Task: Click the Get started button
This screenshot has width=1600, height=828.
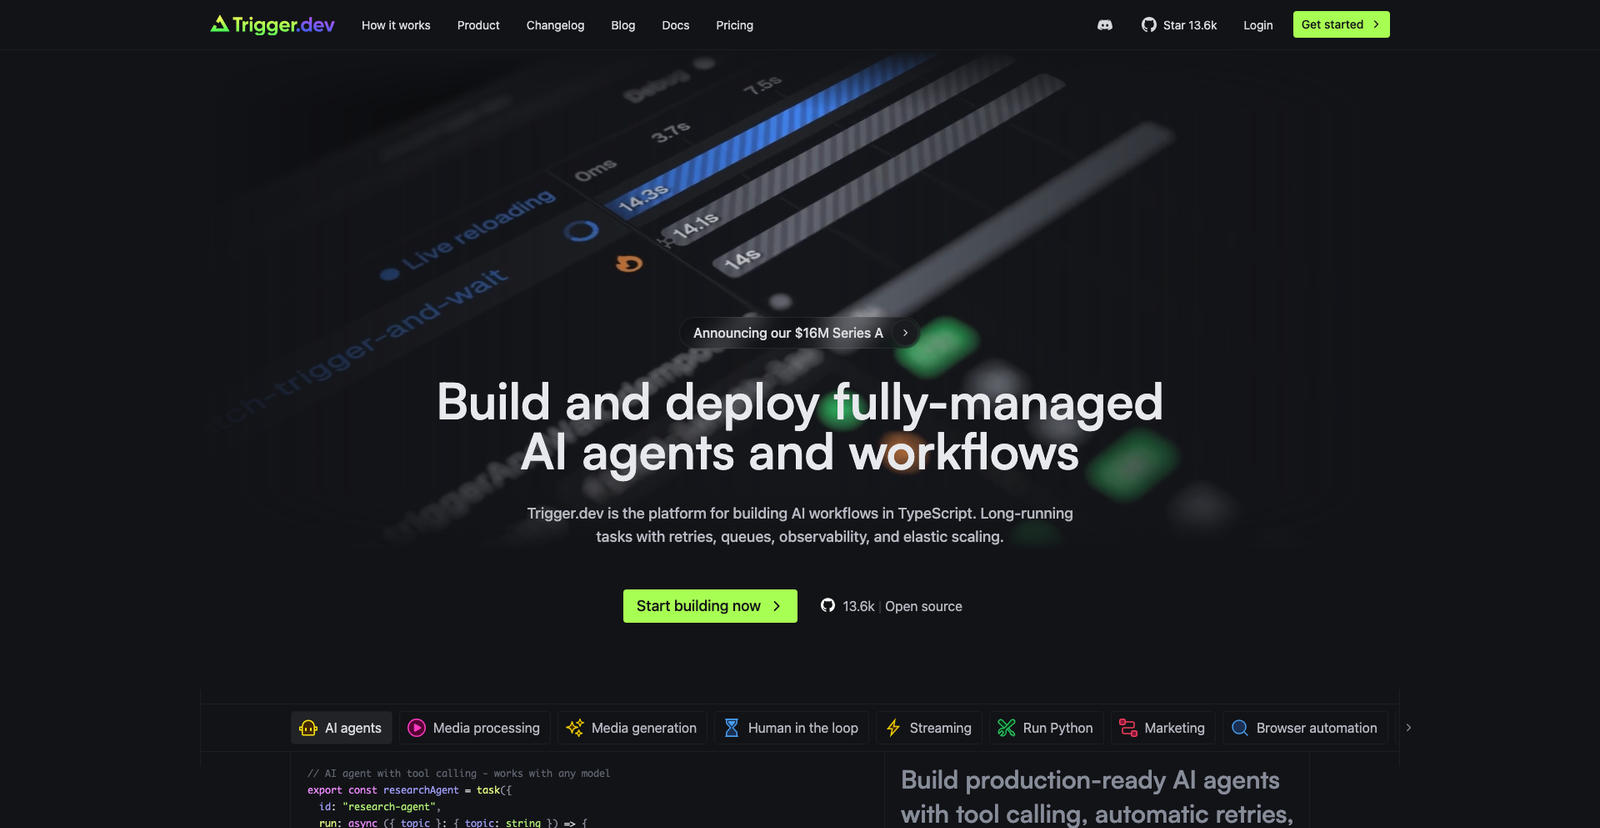Action: point(1340,25)
